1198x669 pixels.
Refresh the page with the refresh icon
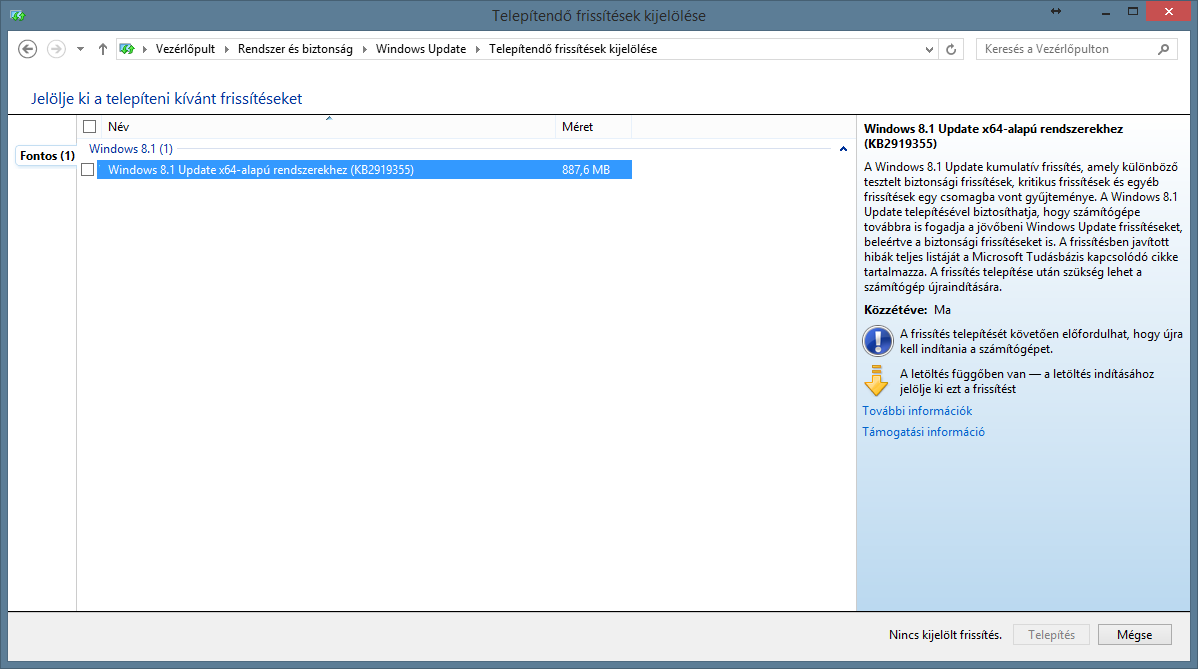click(x=951, y=49)
